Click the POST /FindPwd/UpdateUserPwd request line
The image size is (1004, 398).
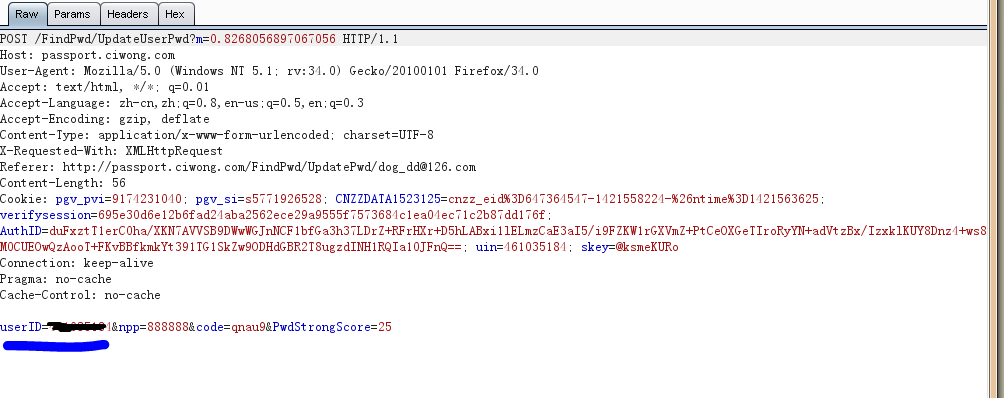click(199, 39)
